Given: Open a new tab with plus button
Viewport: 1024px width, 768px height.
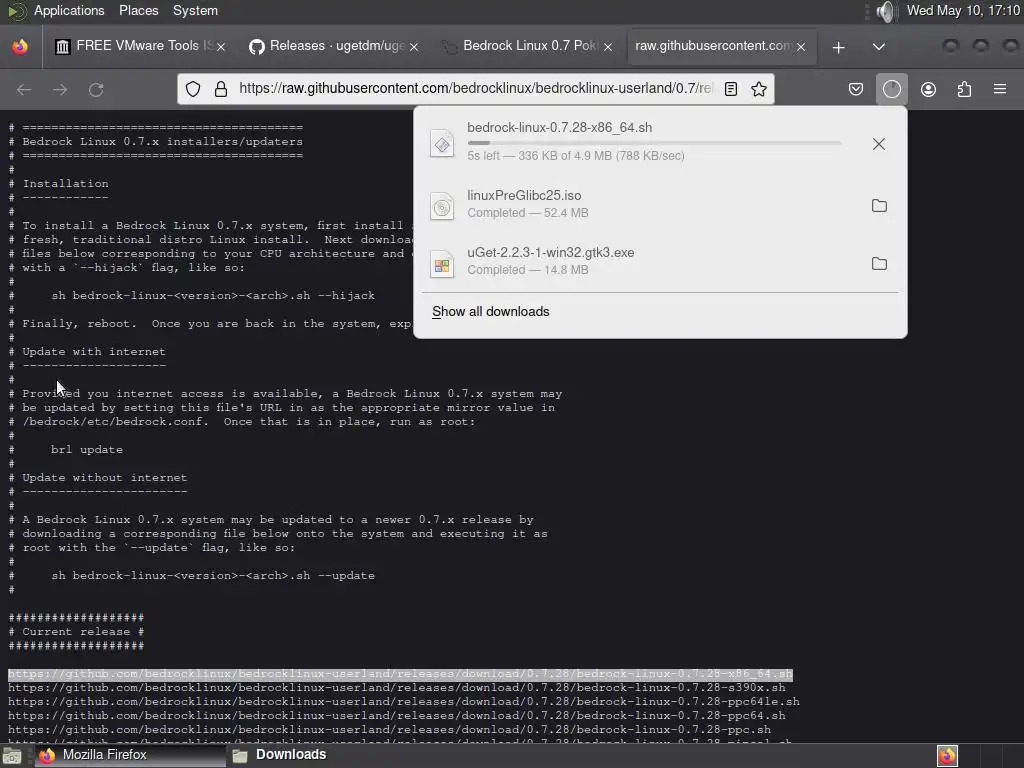Looking at the screenshot, I should tap(839, 47).
